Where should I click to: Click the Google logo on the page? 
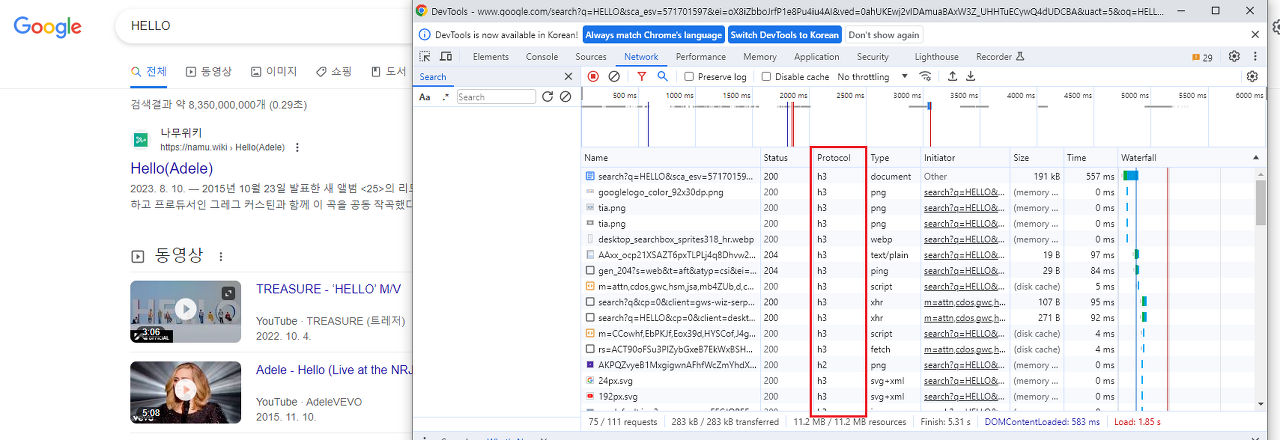[x=47, y=27]
